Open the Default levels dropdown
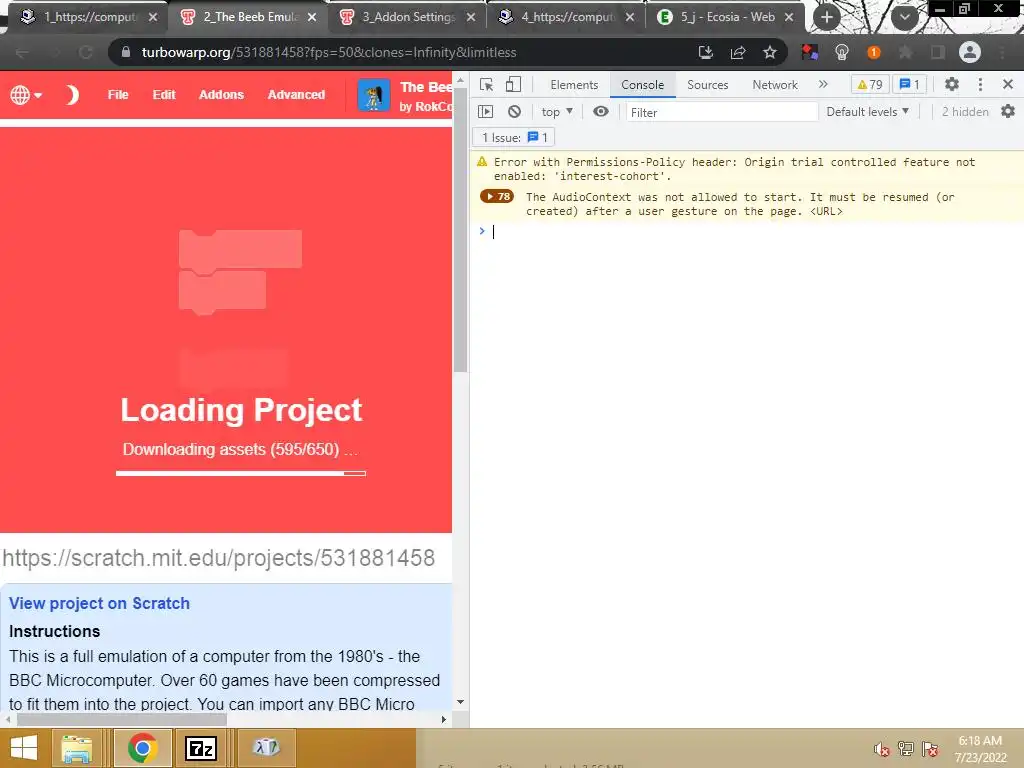The image size is (1024, 768). (867, 112)
